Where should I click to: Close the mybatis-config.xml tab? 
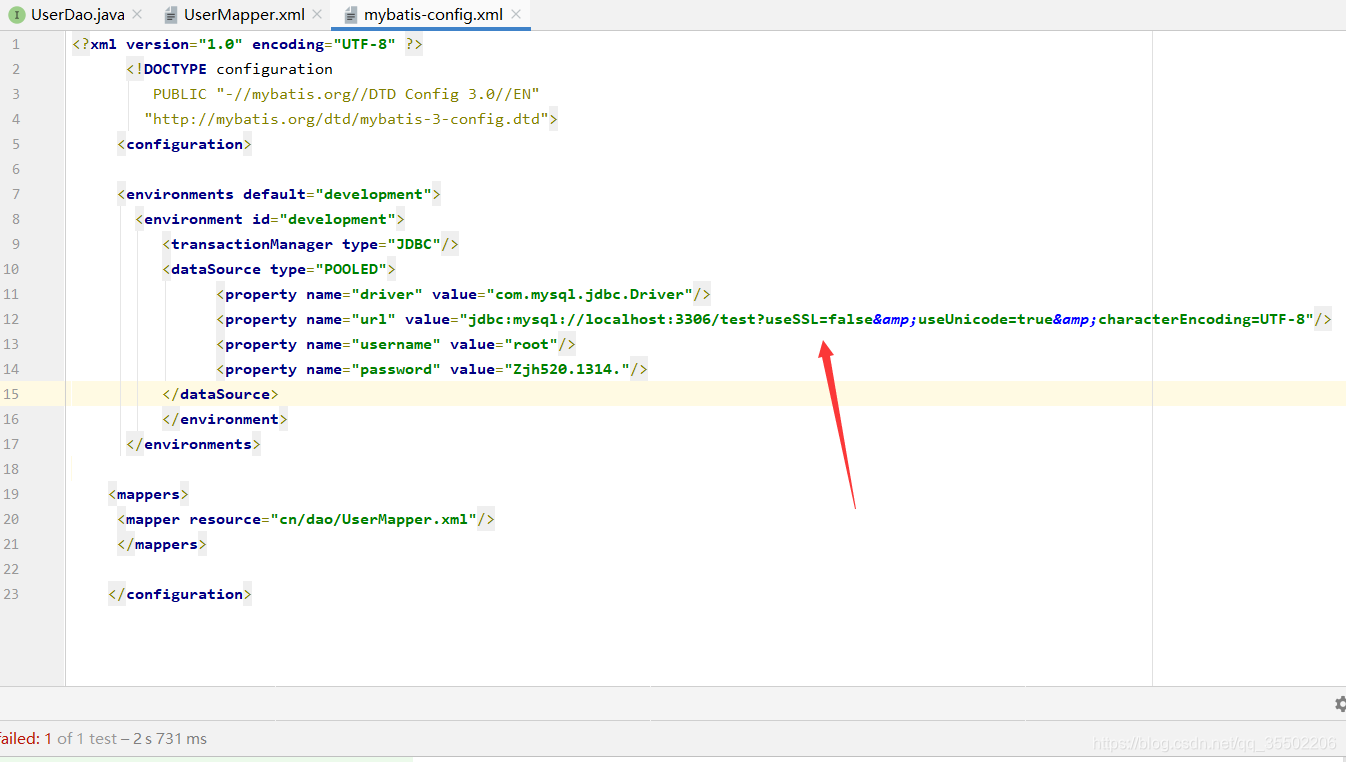pyautogui.click(x=515, y=15)
